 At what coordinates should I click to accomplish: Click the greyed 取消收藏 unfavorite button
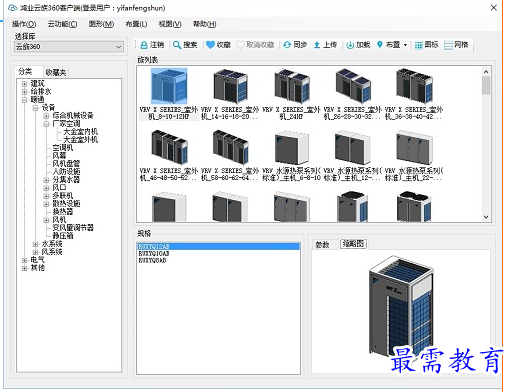point(255,45)
